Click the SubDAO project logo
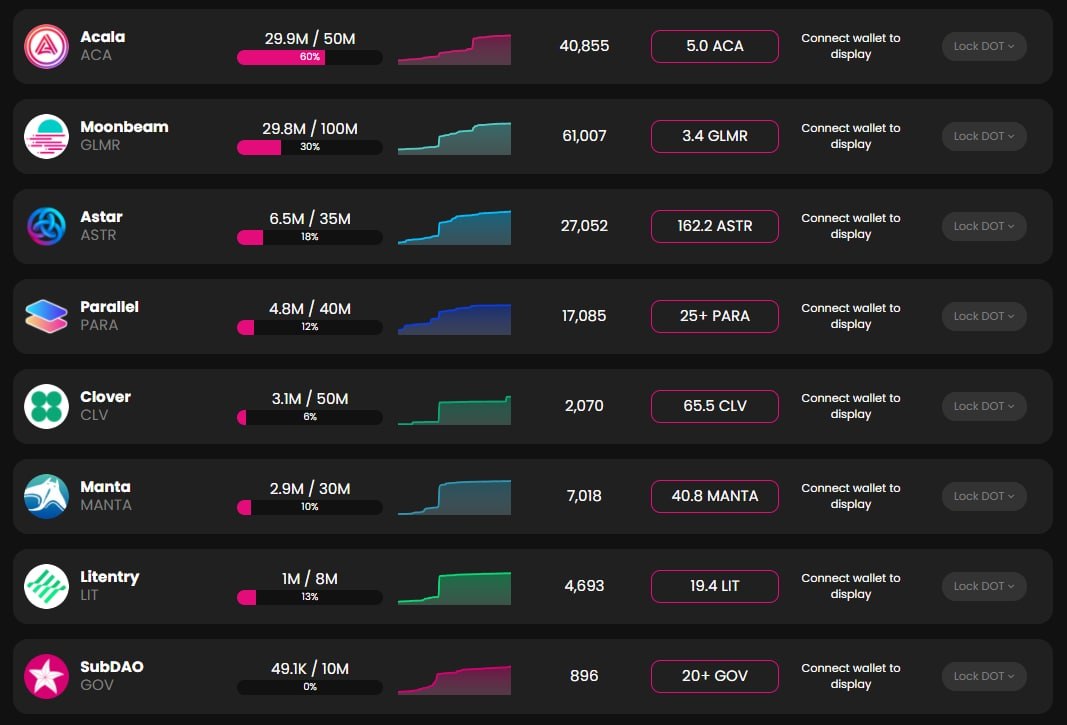This screenshot has width=1067, height=725. (46, 676)
